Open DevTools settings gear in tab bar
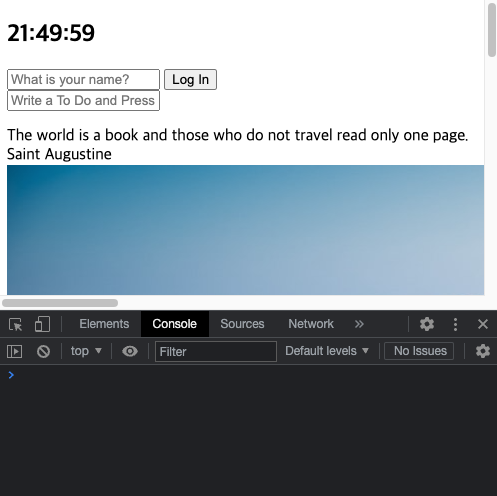 click(x=427, y=324)
